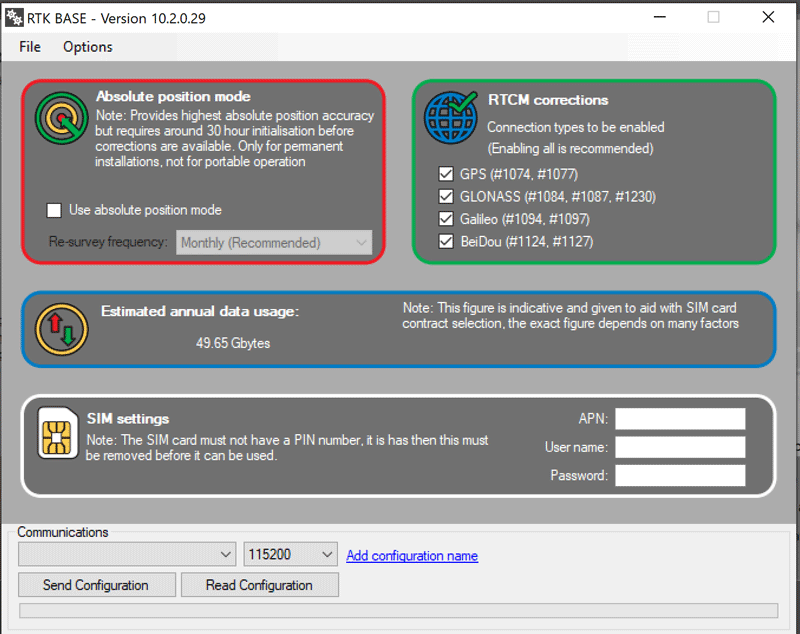Uncheck the BeiDou corrections checkbox
The image size is (800, 634).
[446, 241]
